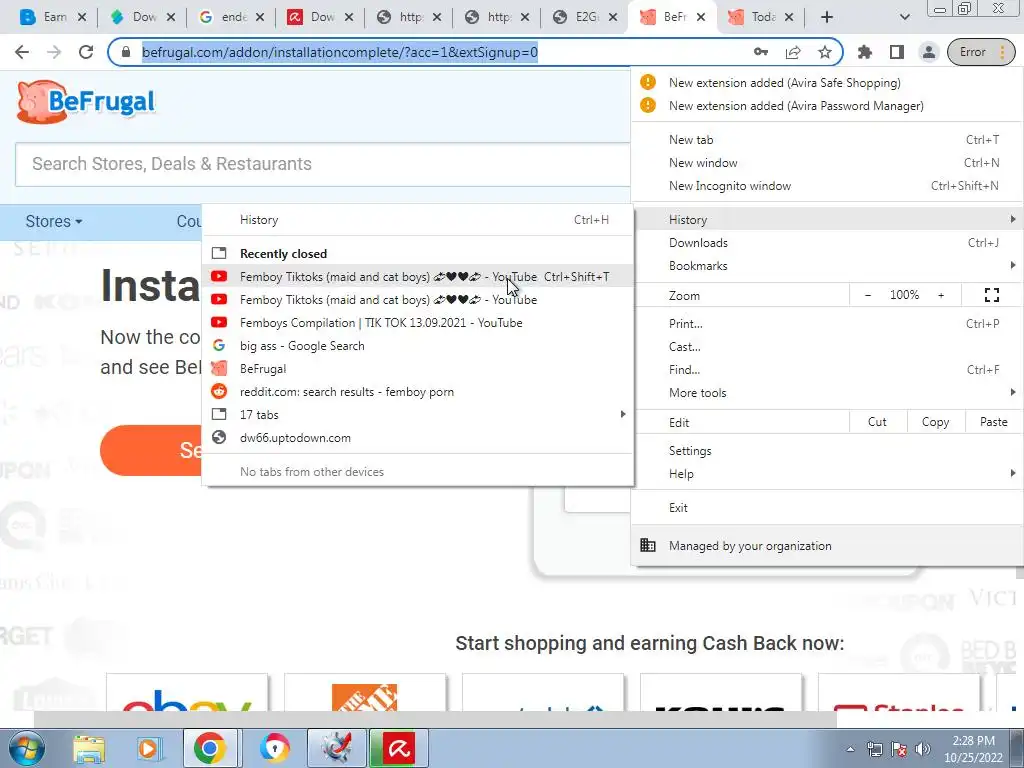Click Managed by your organization

click(827, 545)
